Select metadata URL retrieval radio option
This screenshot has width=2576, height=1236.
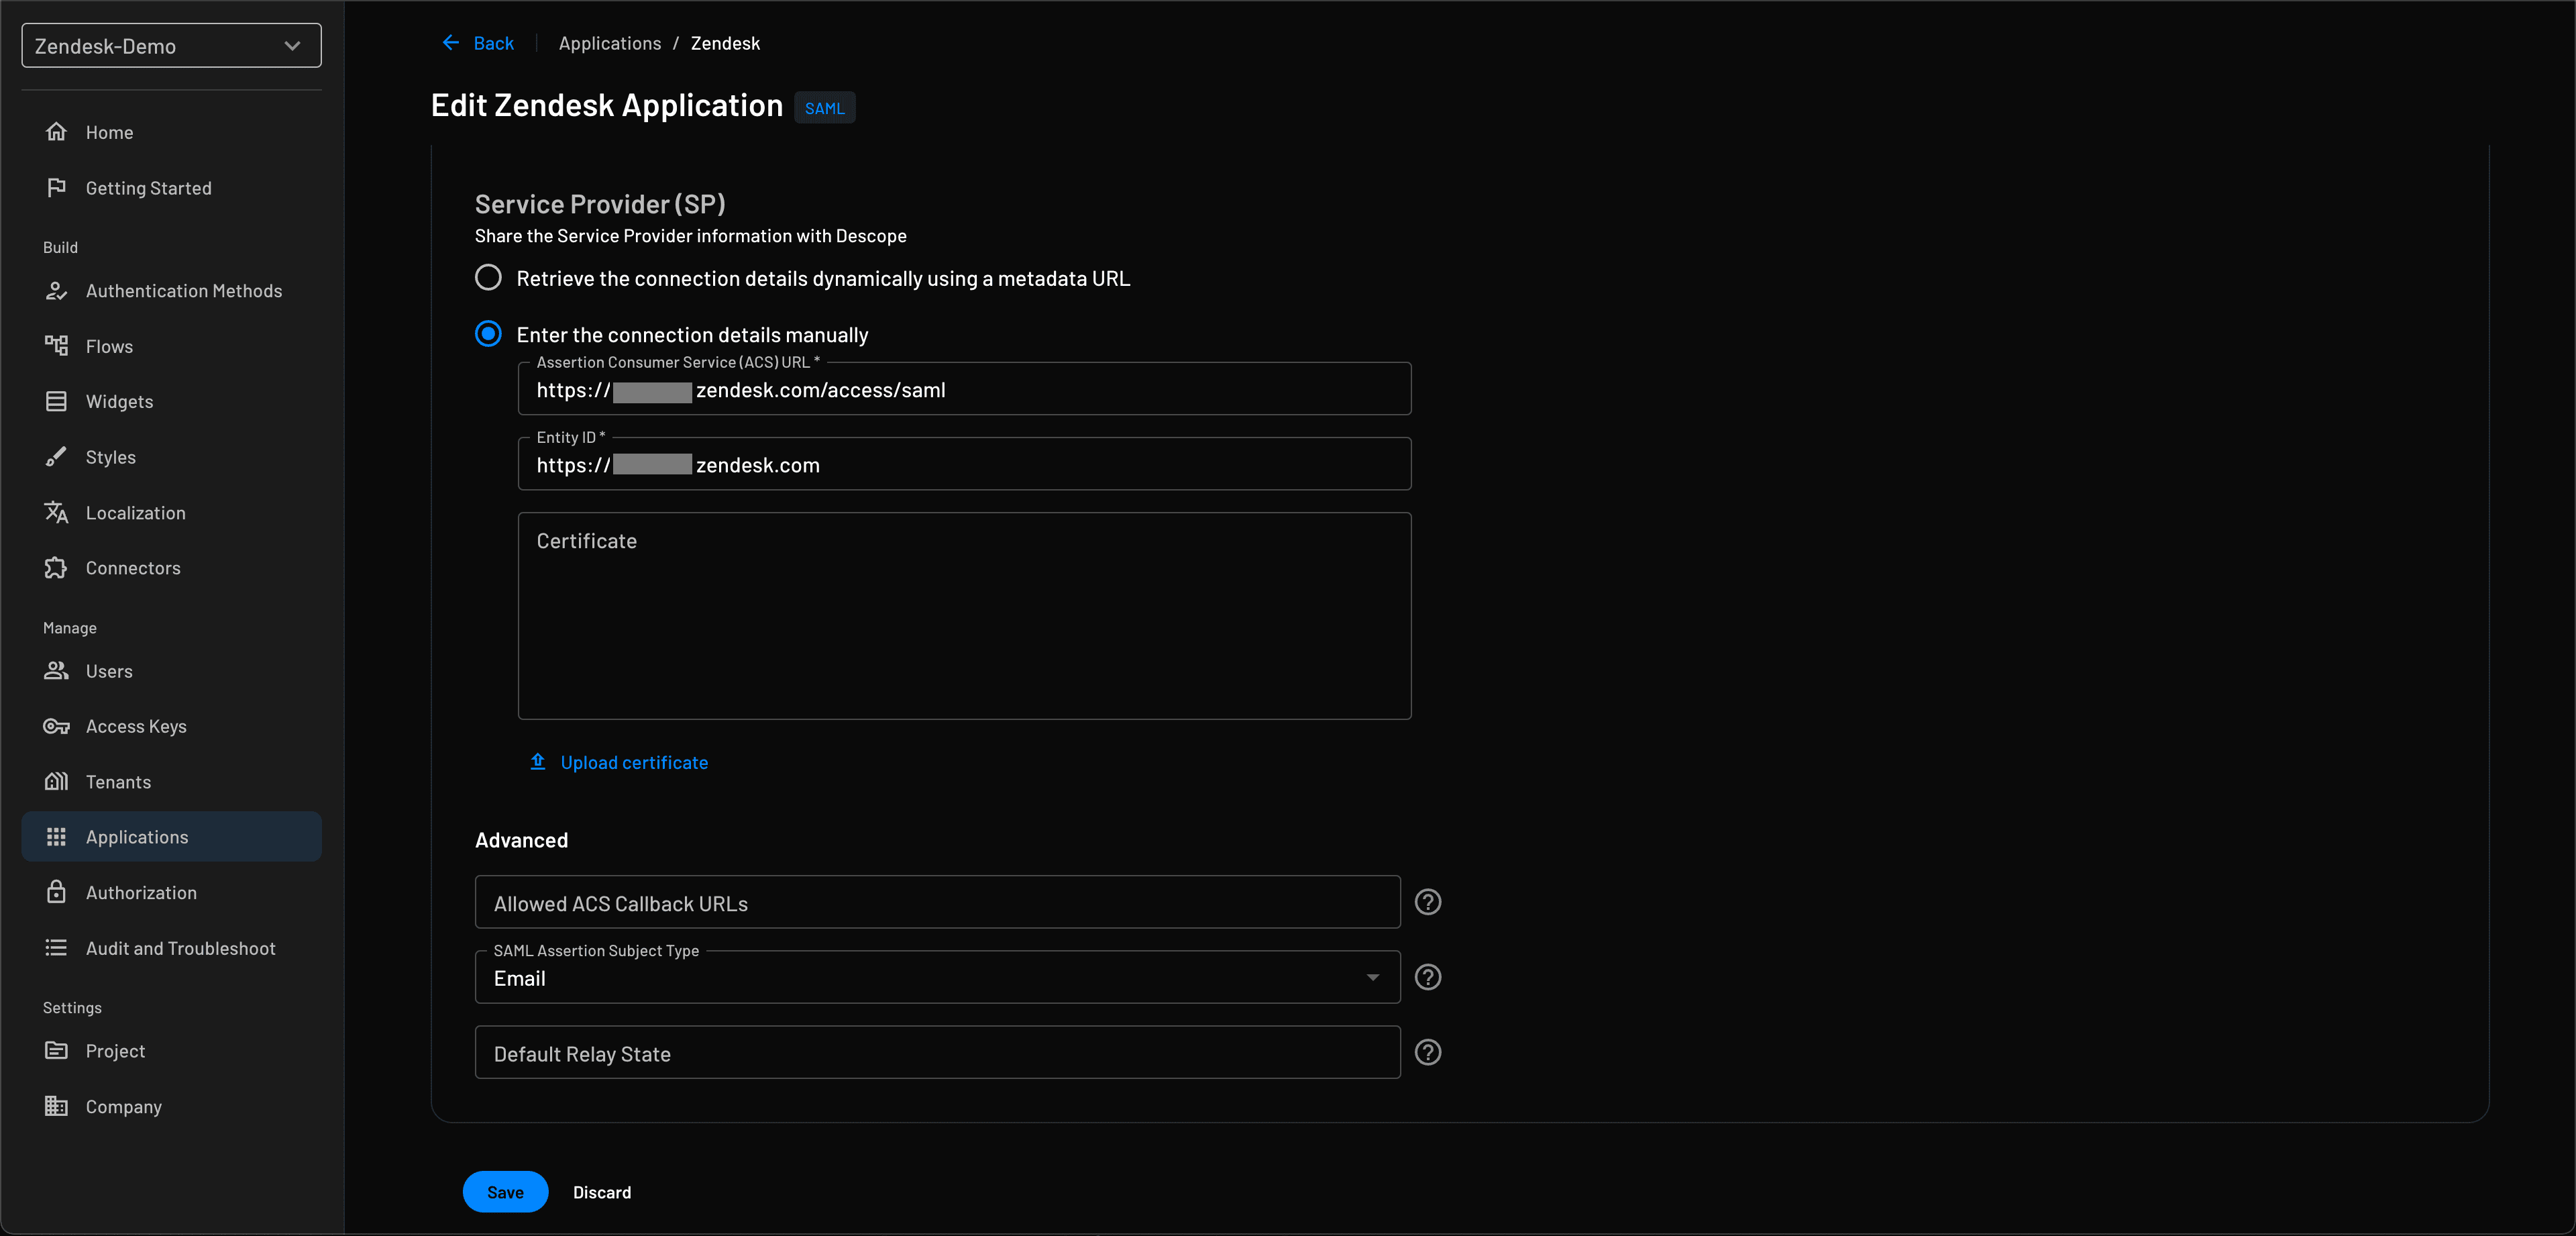coord(488,278)
